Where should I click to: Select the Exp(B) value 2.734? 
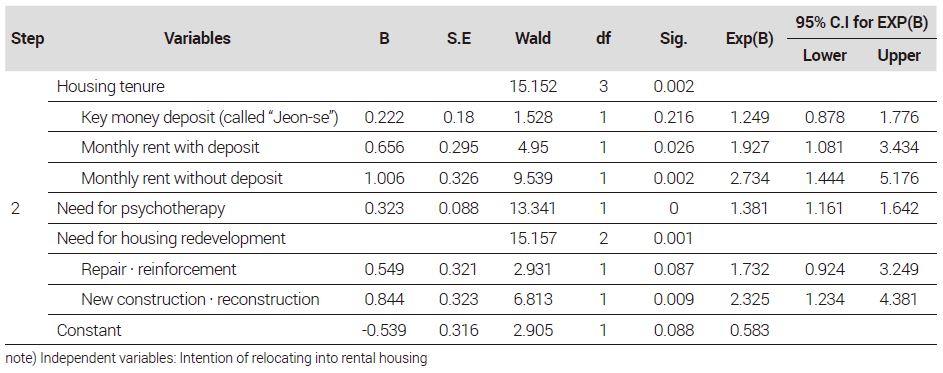point(749,179)
